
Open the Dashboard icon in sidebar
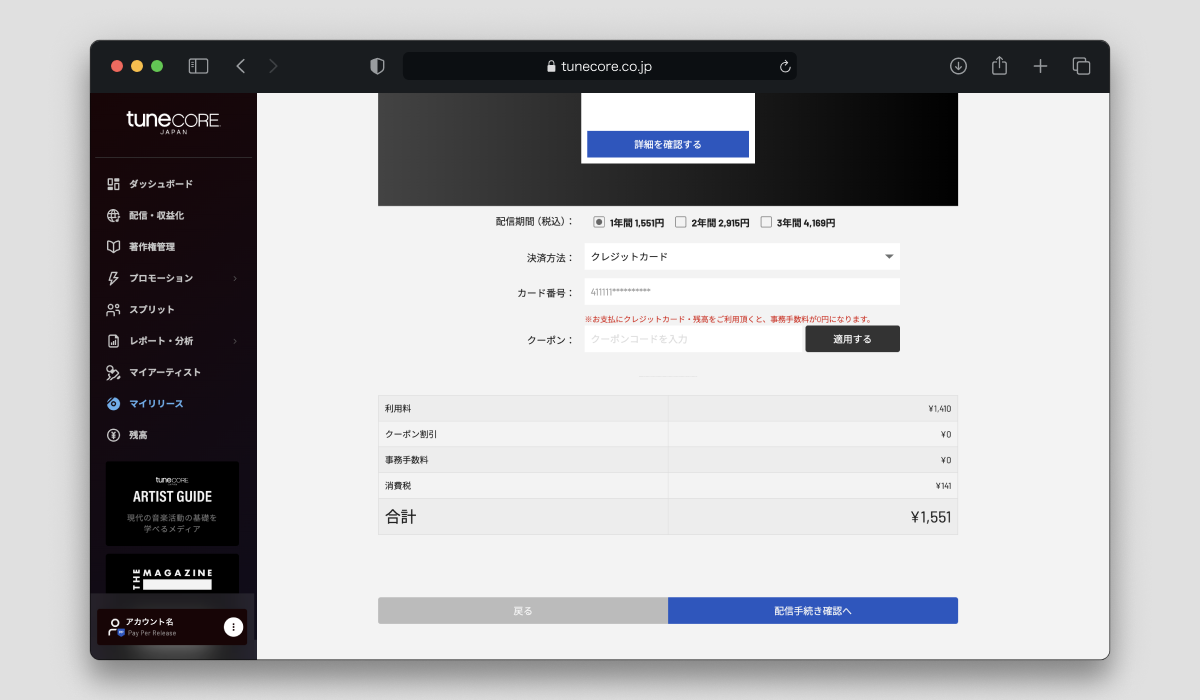pyautogui.click(x=113, y=184)
